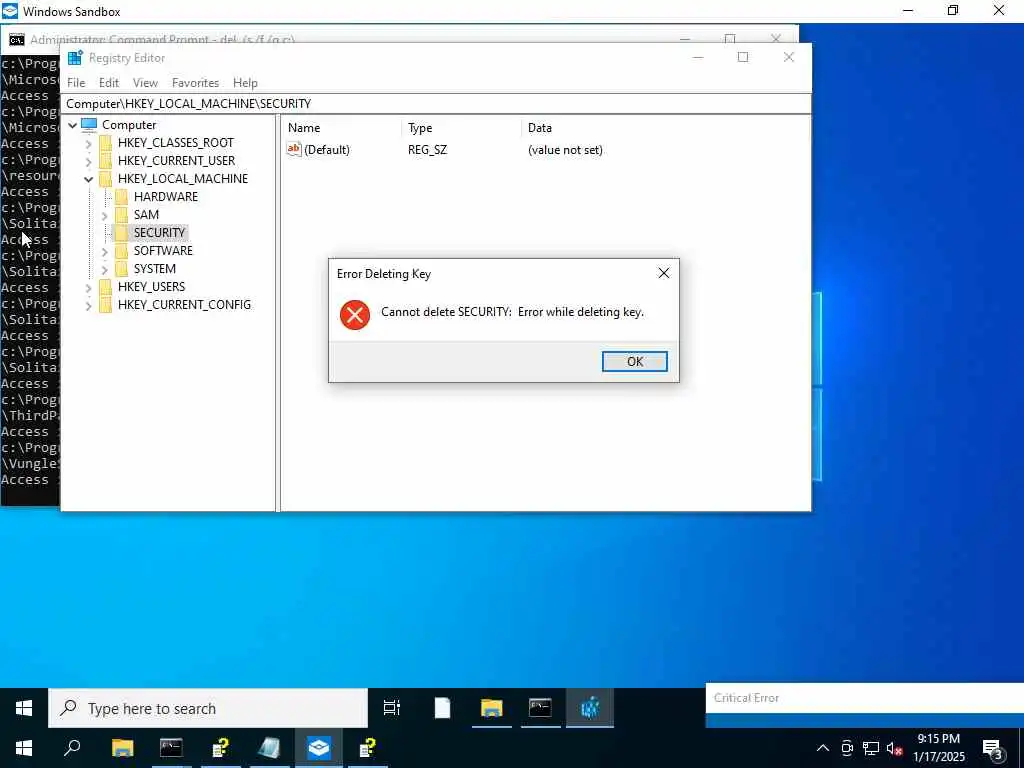This screenshot has width=1024, height=768.
Task: Collapse the HKEY_LOCAL_MACHINE node
Action: [88, 179]
